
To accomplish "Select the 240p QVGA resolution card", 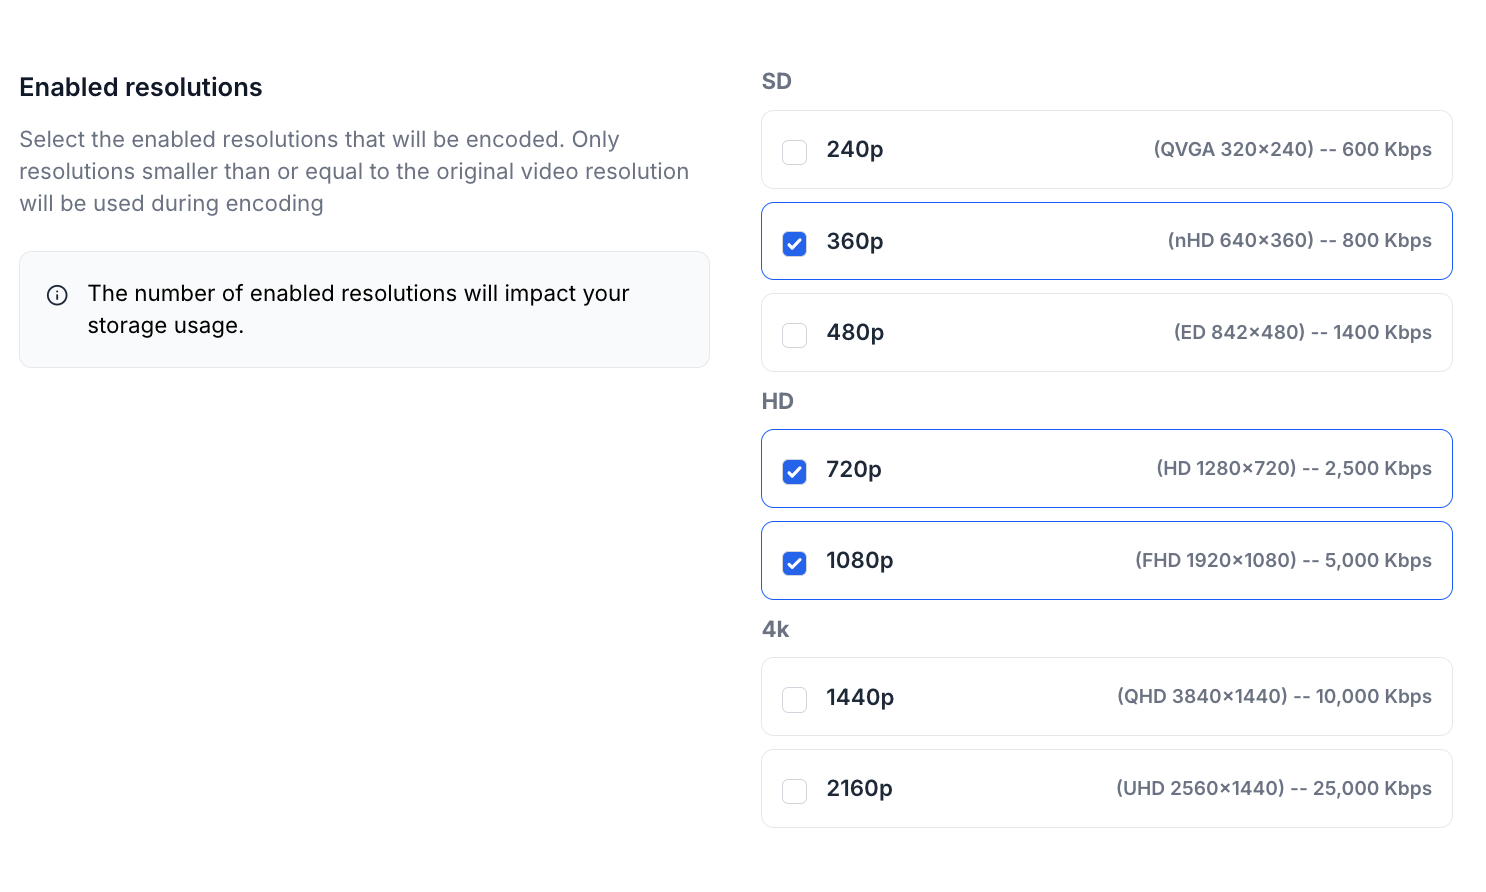I will 1107,149.
